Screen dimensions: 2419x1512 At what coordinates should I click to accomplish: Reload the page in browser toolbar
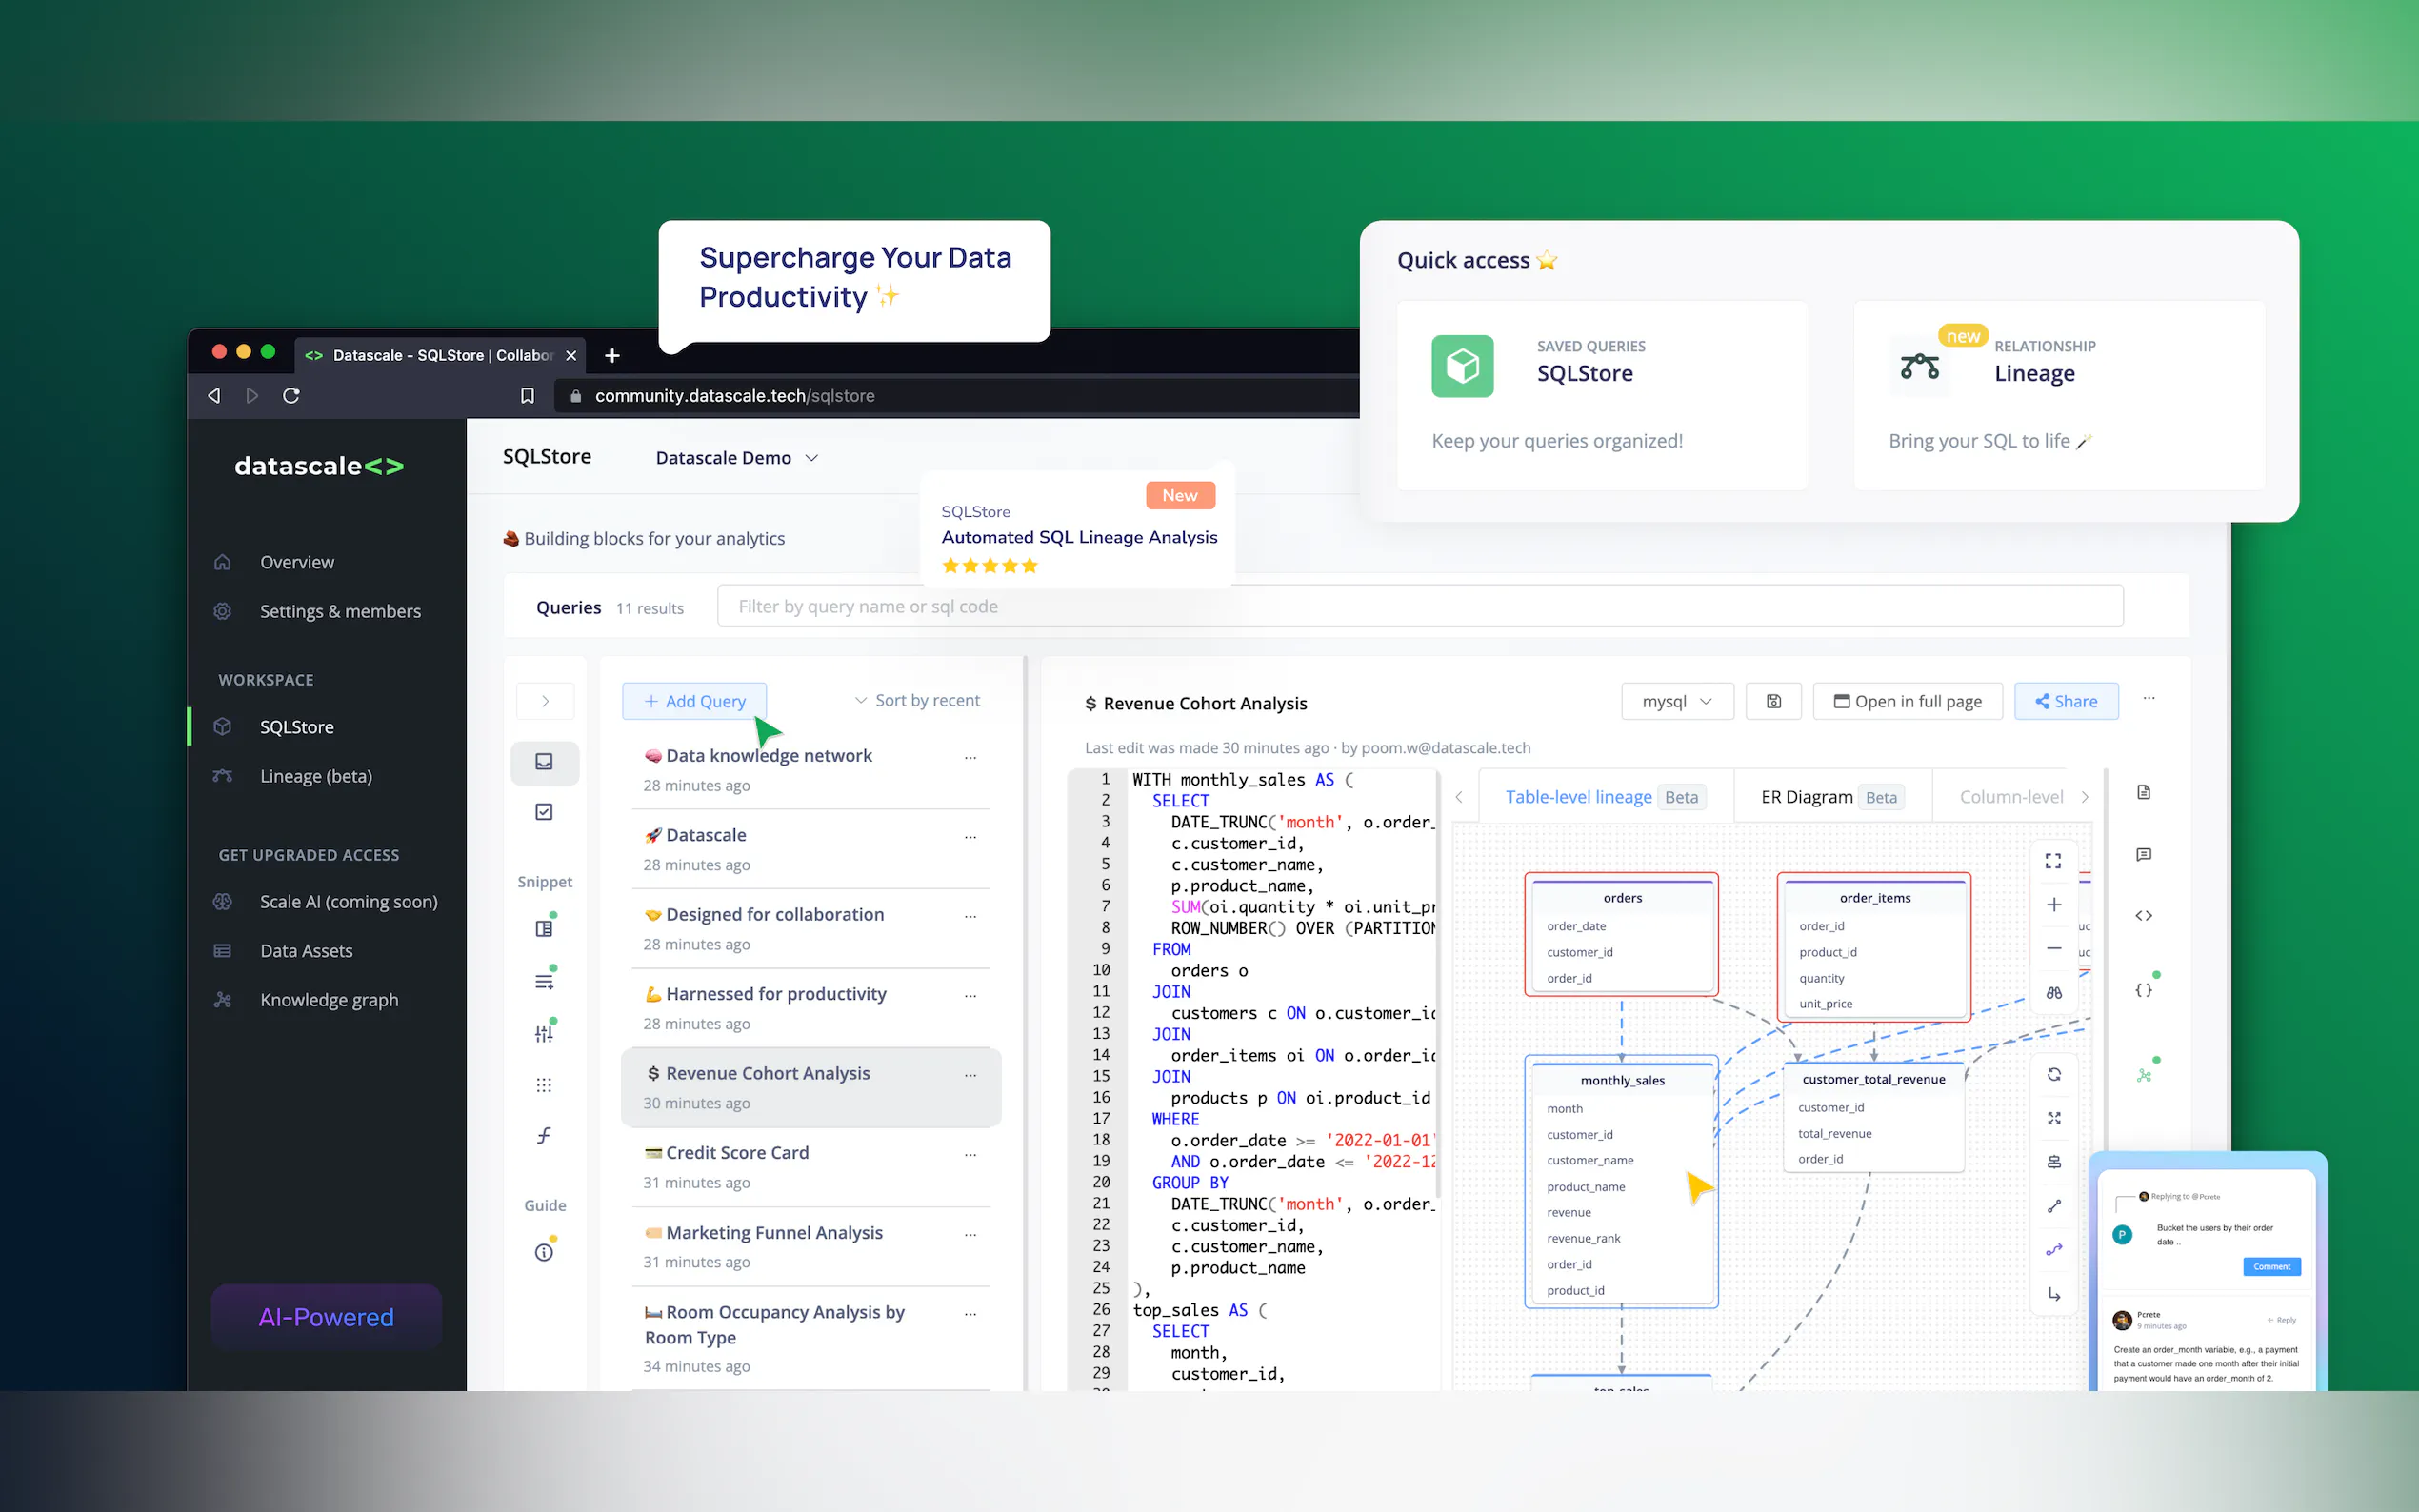pos(291,396)
